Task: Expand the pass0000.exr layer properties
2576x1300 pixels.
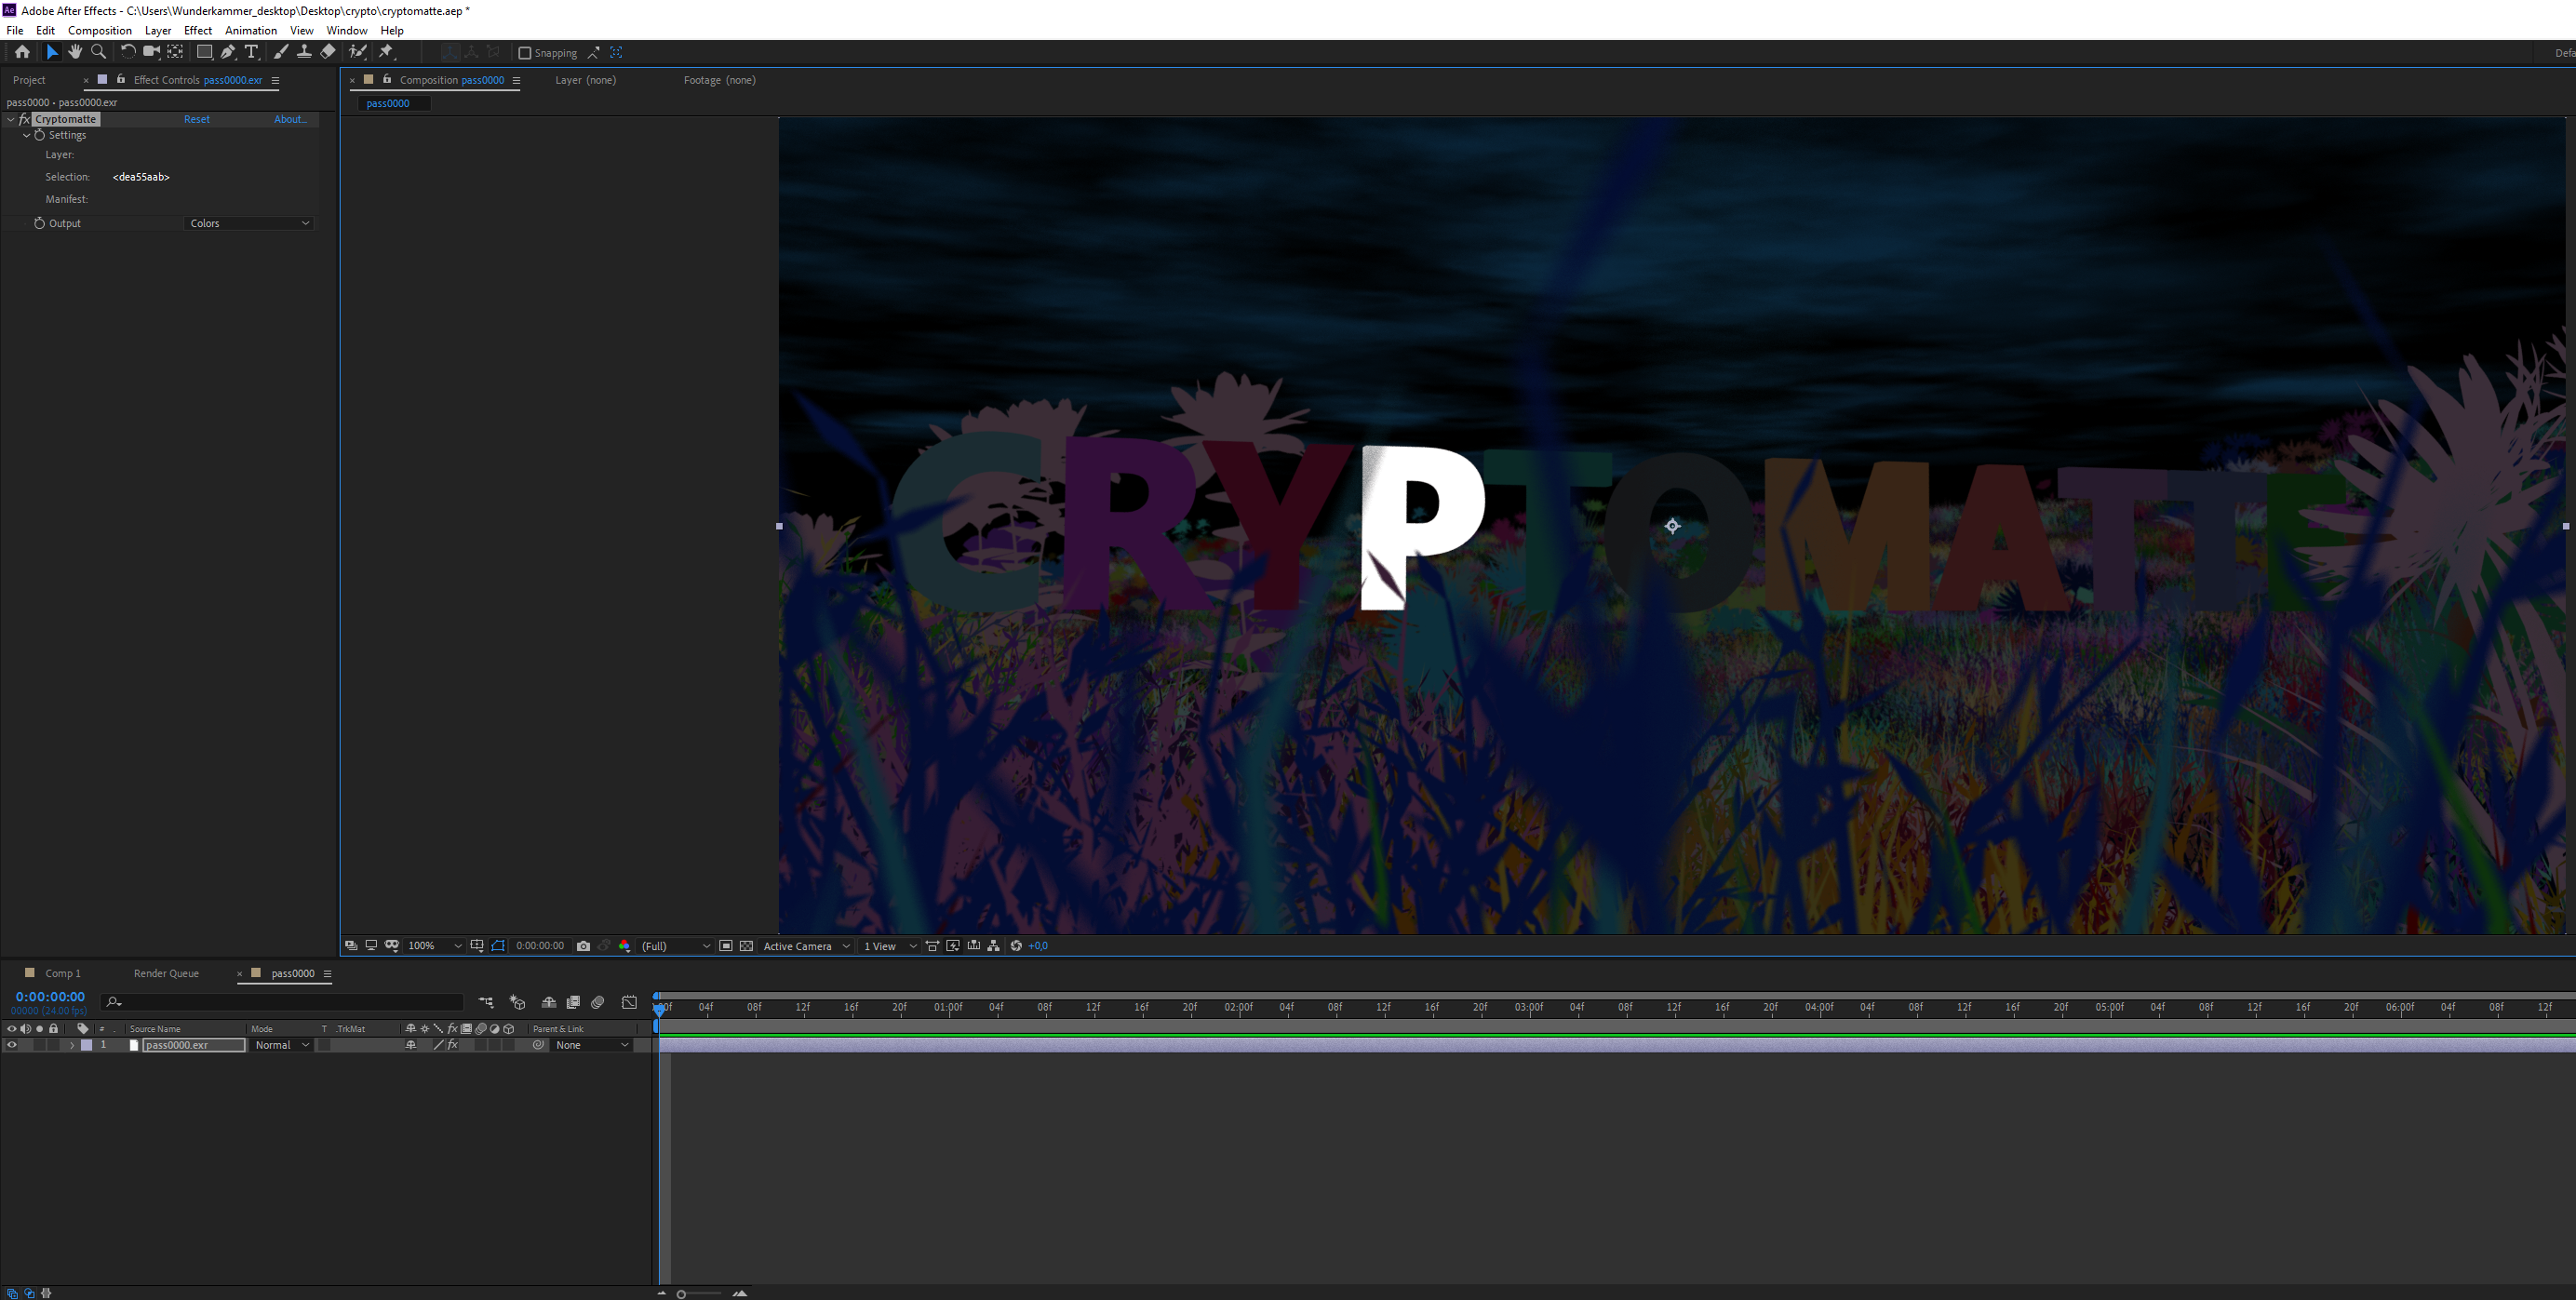Action: 71,1045
